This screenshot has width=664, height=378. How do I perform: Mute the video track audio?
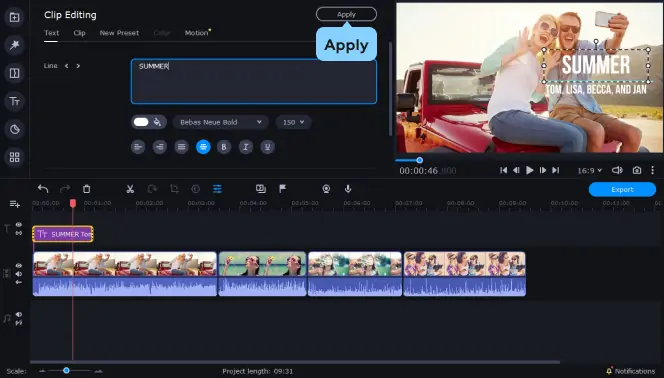[19, 274]
